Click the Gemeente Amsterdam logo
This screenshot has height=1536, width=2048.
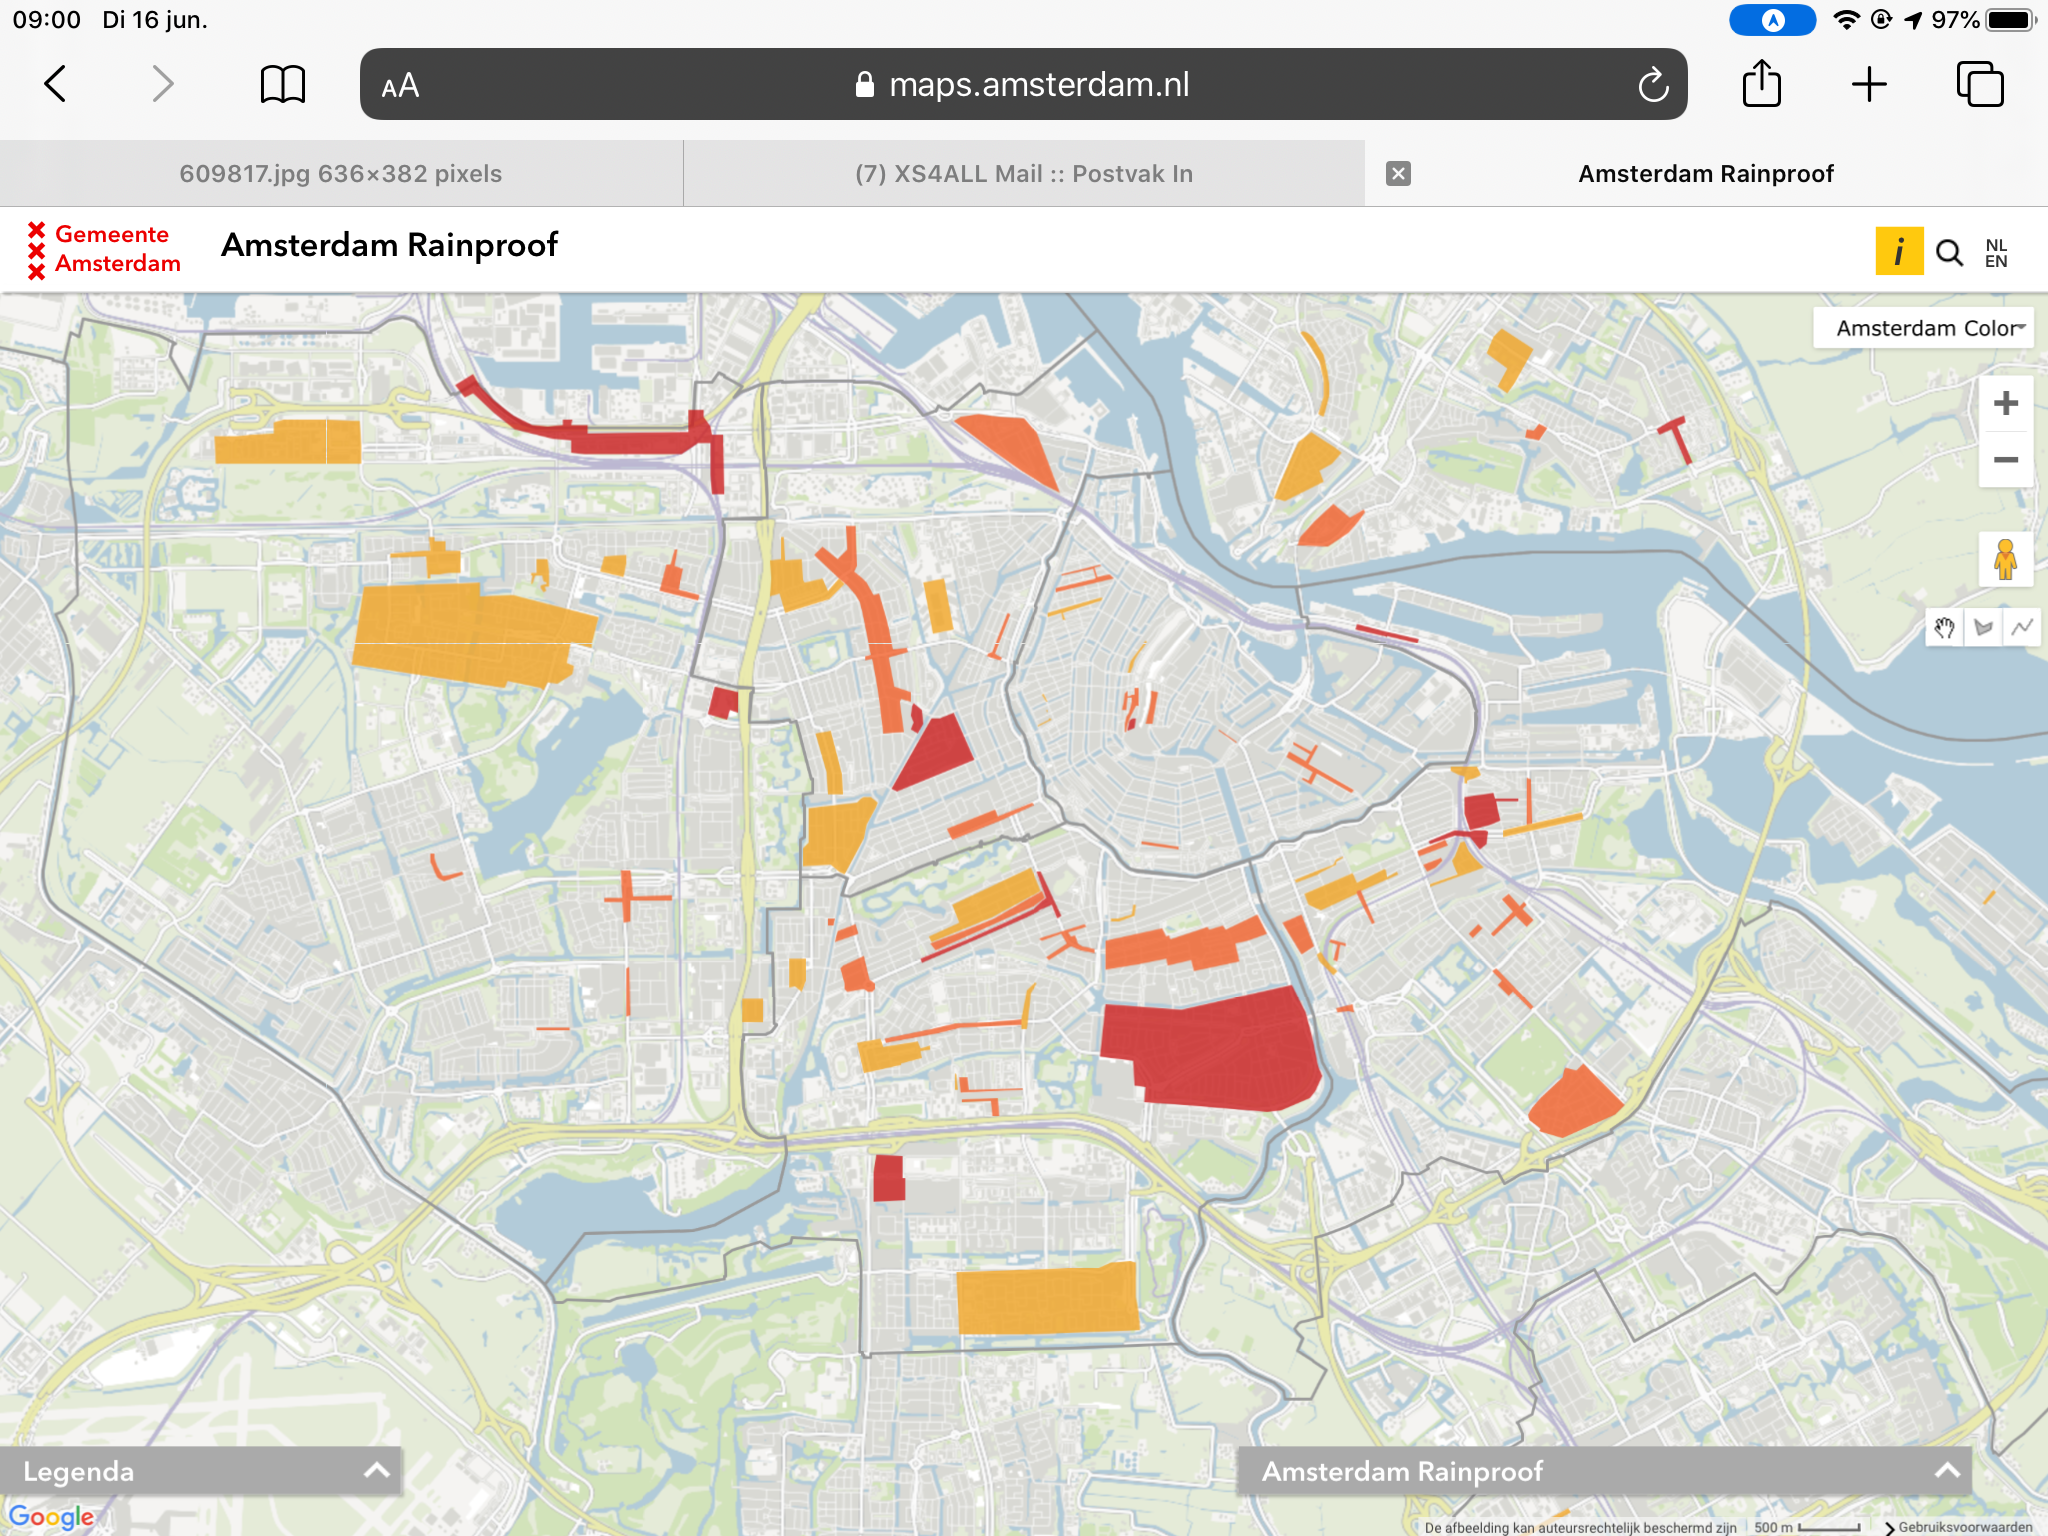pyautogui.click(x=104, y=250)
